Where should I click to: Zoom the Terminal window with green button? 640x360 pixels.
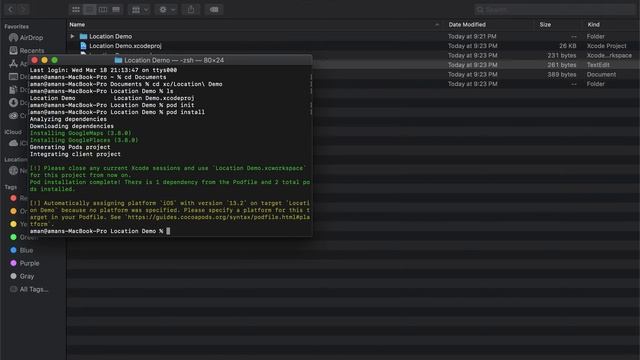[x=54, y=60]
